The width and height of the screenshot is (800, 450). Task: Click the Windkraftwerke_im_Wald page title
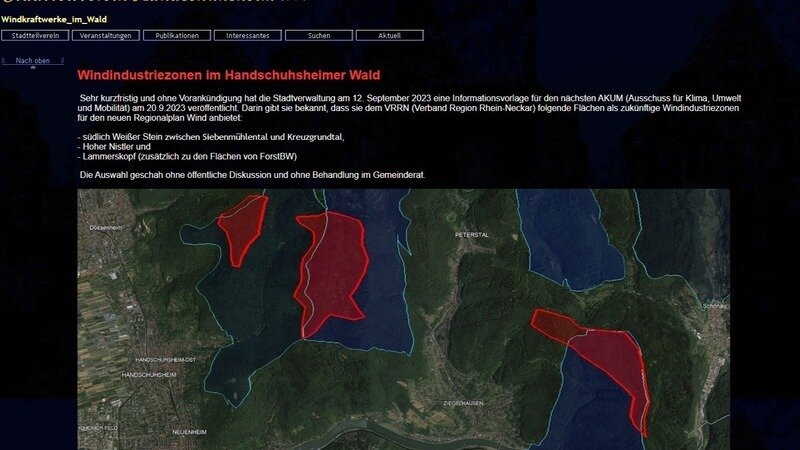tap(54, 19)
